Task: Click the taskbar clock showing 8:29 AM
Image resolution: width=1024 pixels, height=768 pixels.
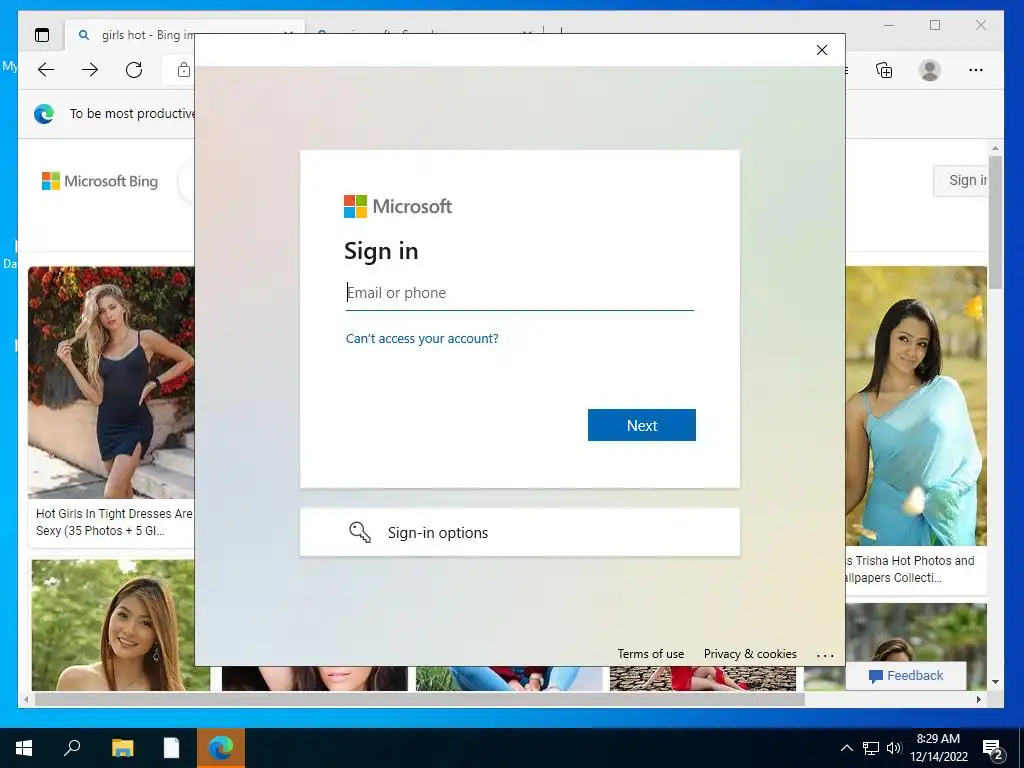Action: tap(938, 748)
